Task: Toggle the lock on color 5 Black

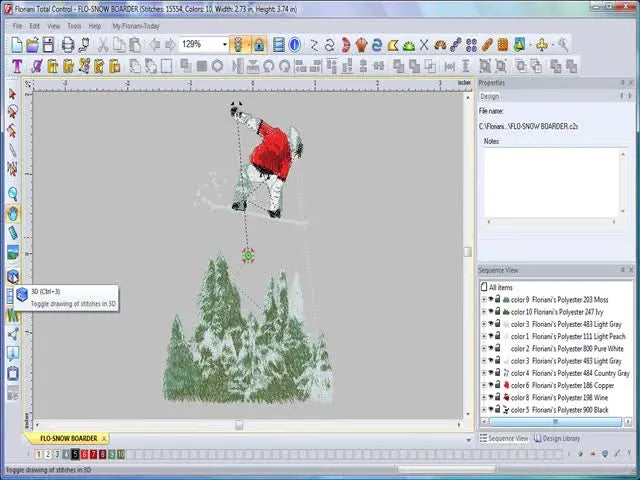Action: click(x=498, y=409)
